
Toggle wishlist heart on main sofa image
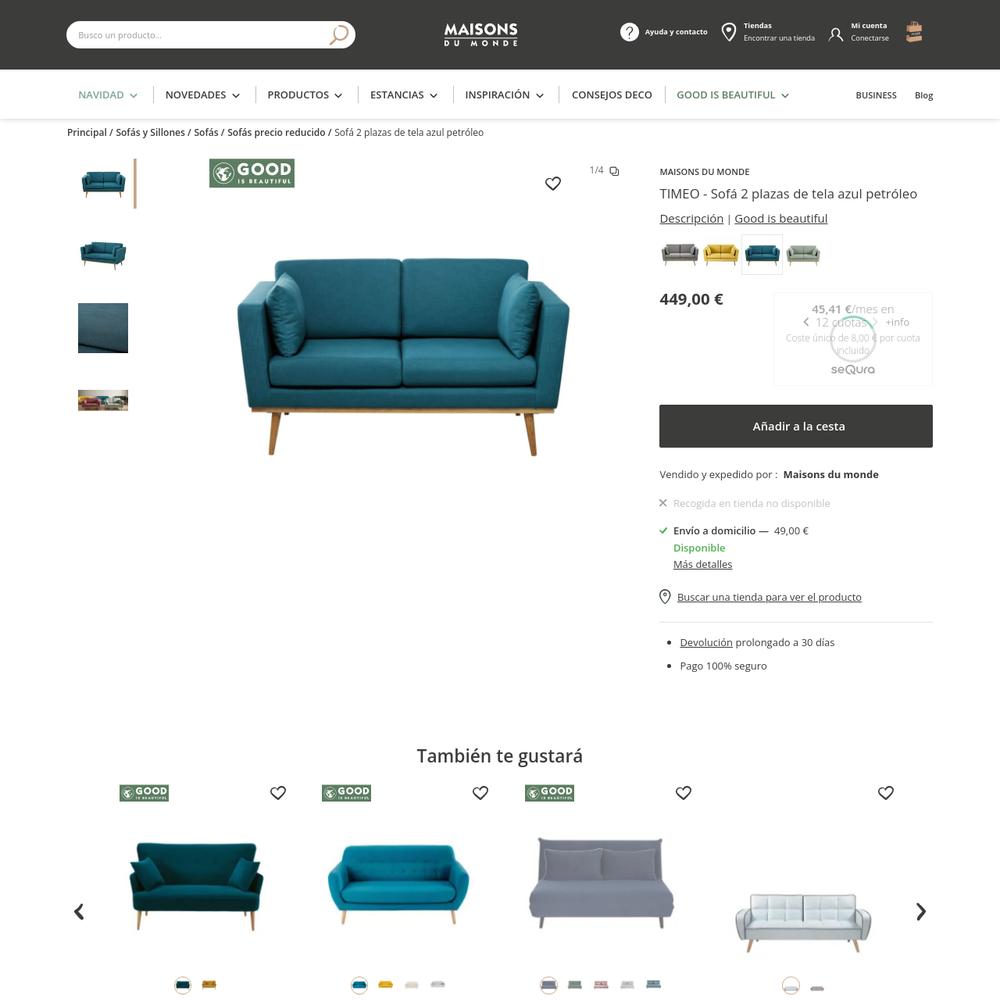(x=553, y=184)
